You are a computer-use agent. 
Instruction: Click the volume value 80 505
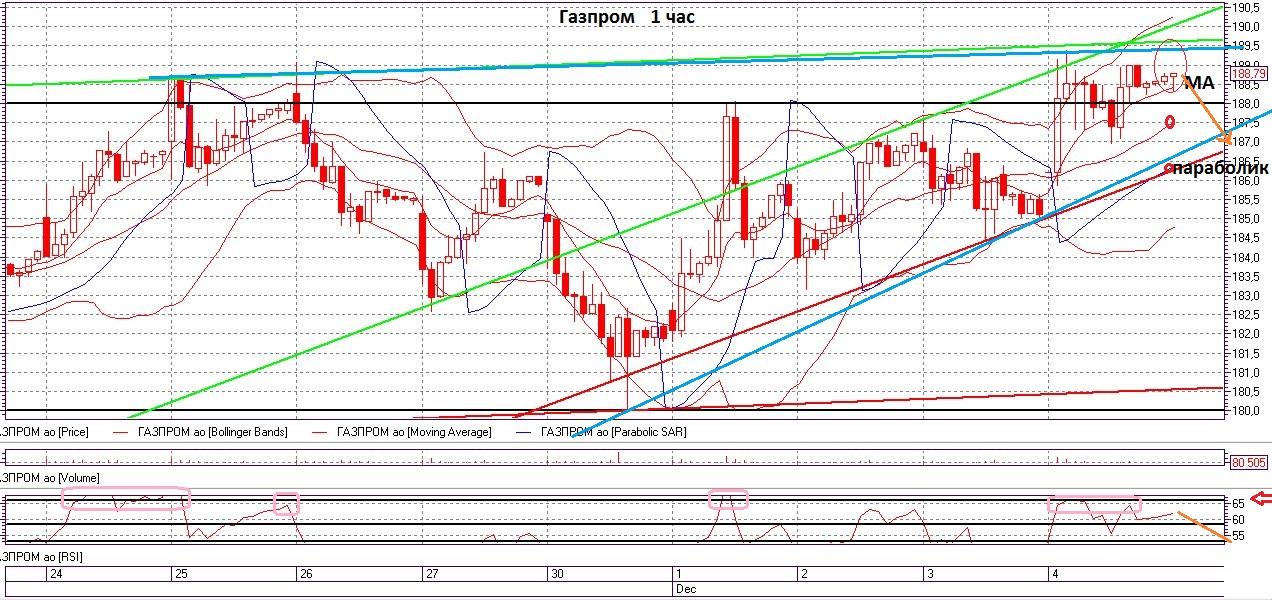[x=1249, y=462]
